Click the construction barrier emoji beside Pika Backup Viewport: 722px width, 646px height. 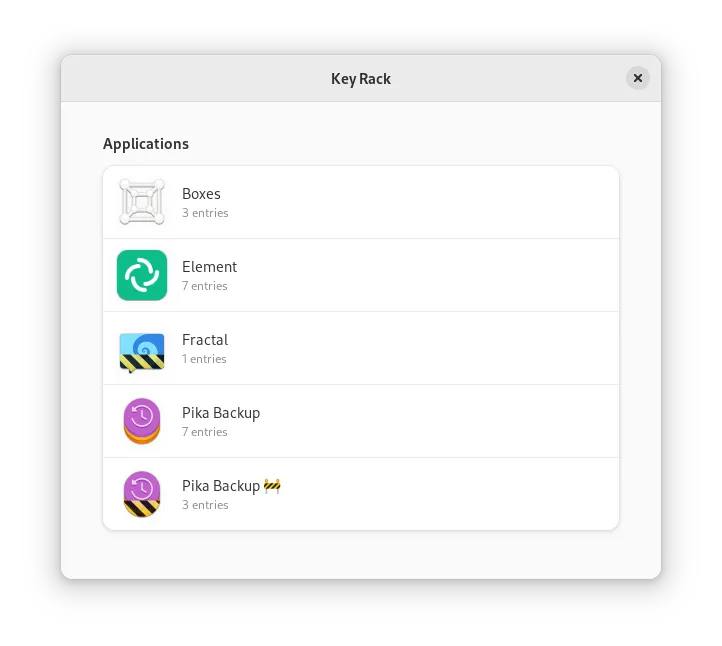coord(272,486)
